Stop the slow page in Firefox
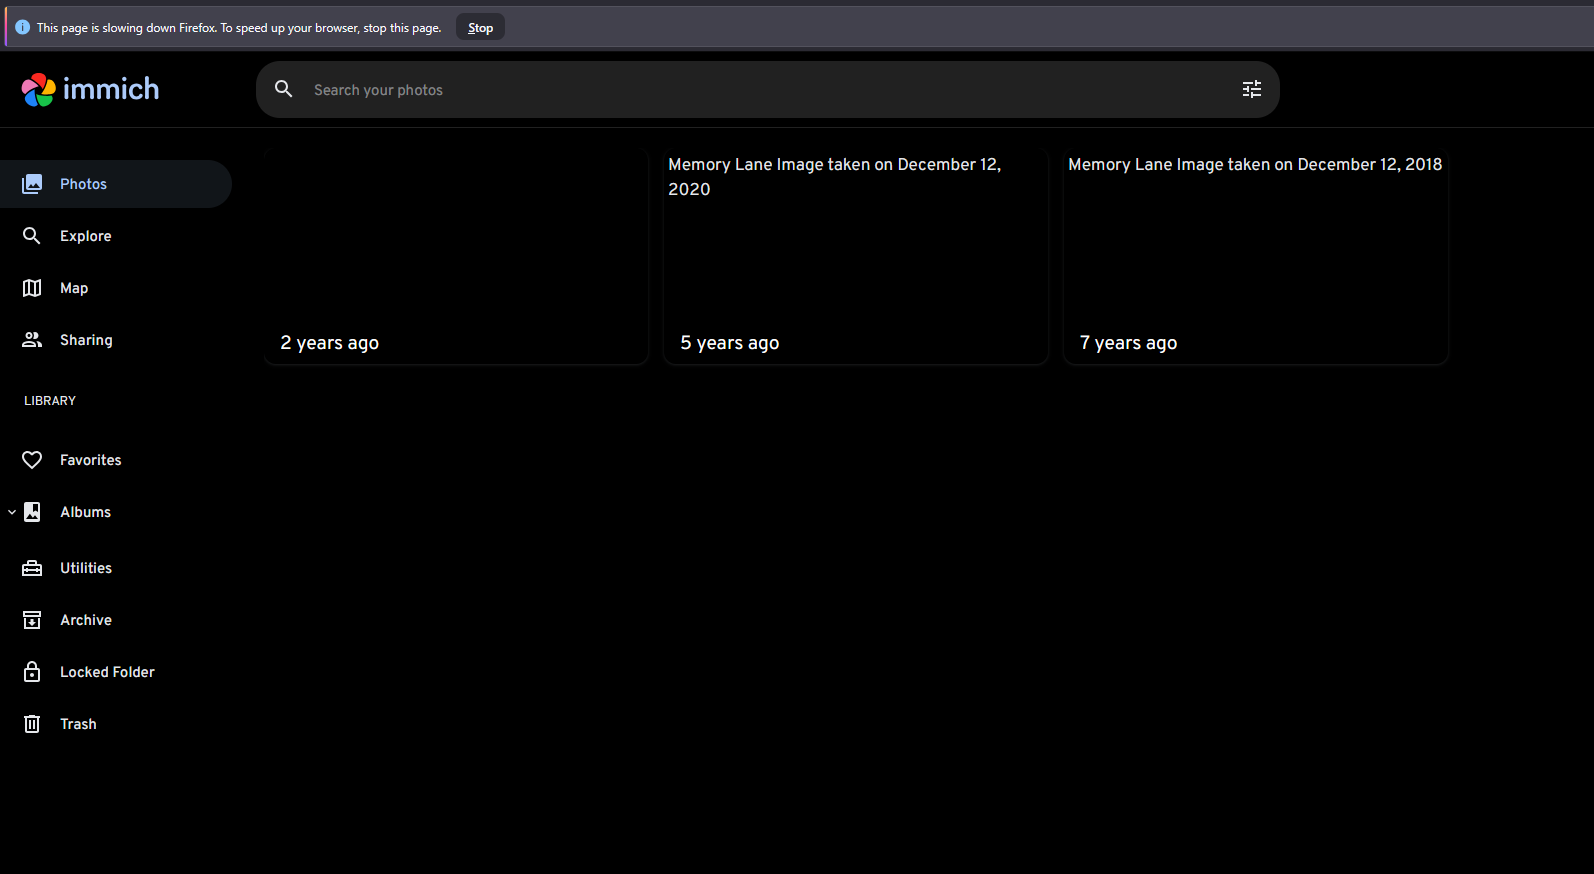 480,27
